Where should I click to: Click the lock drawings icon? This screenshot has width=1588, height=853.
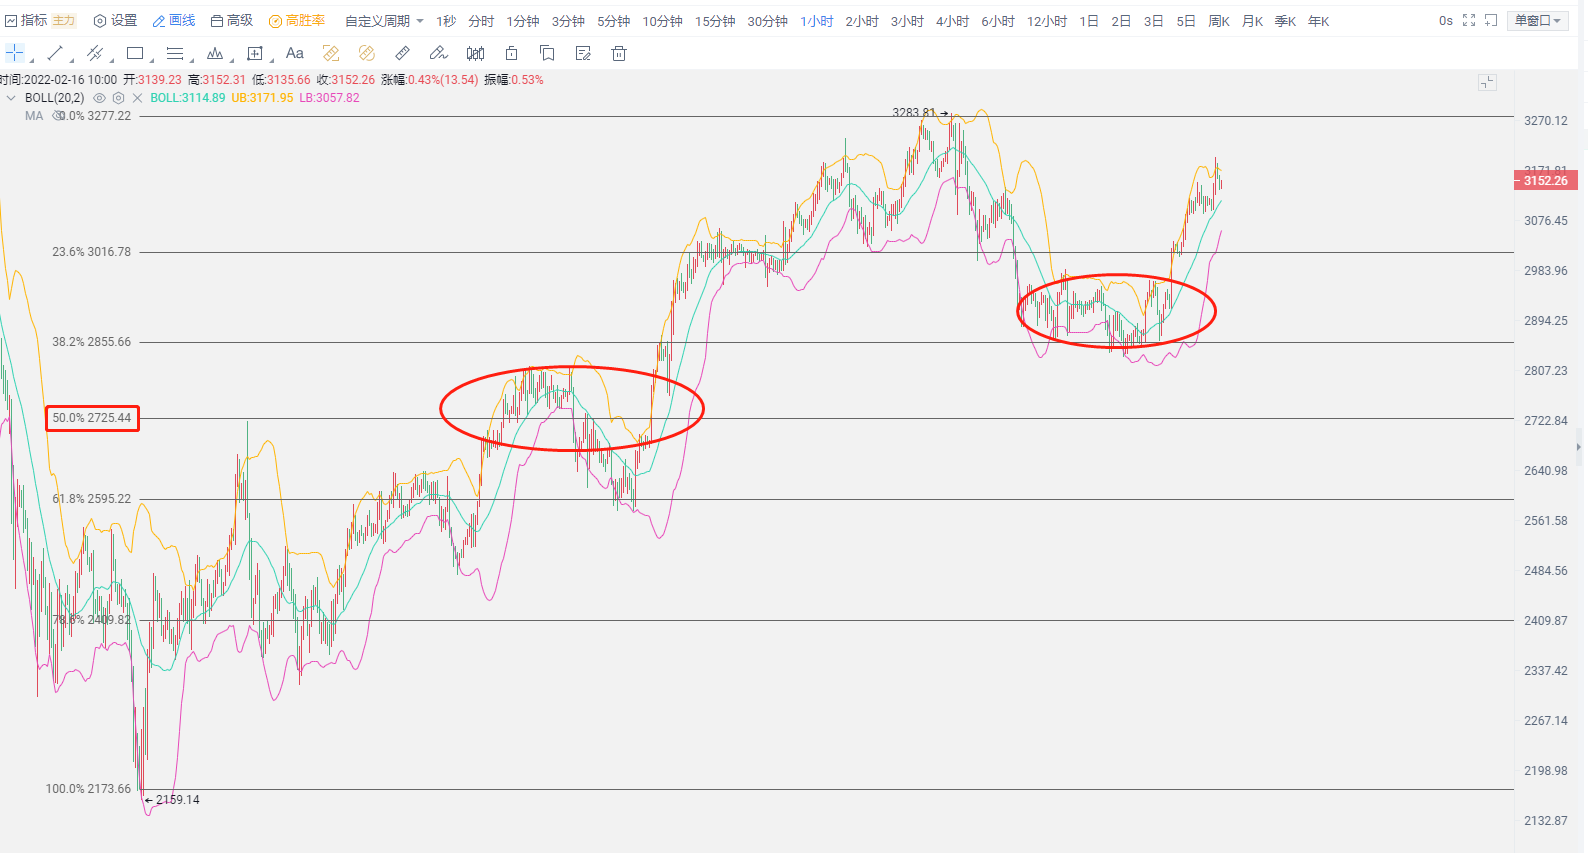(x=511, y=53)
